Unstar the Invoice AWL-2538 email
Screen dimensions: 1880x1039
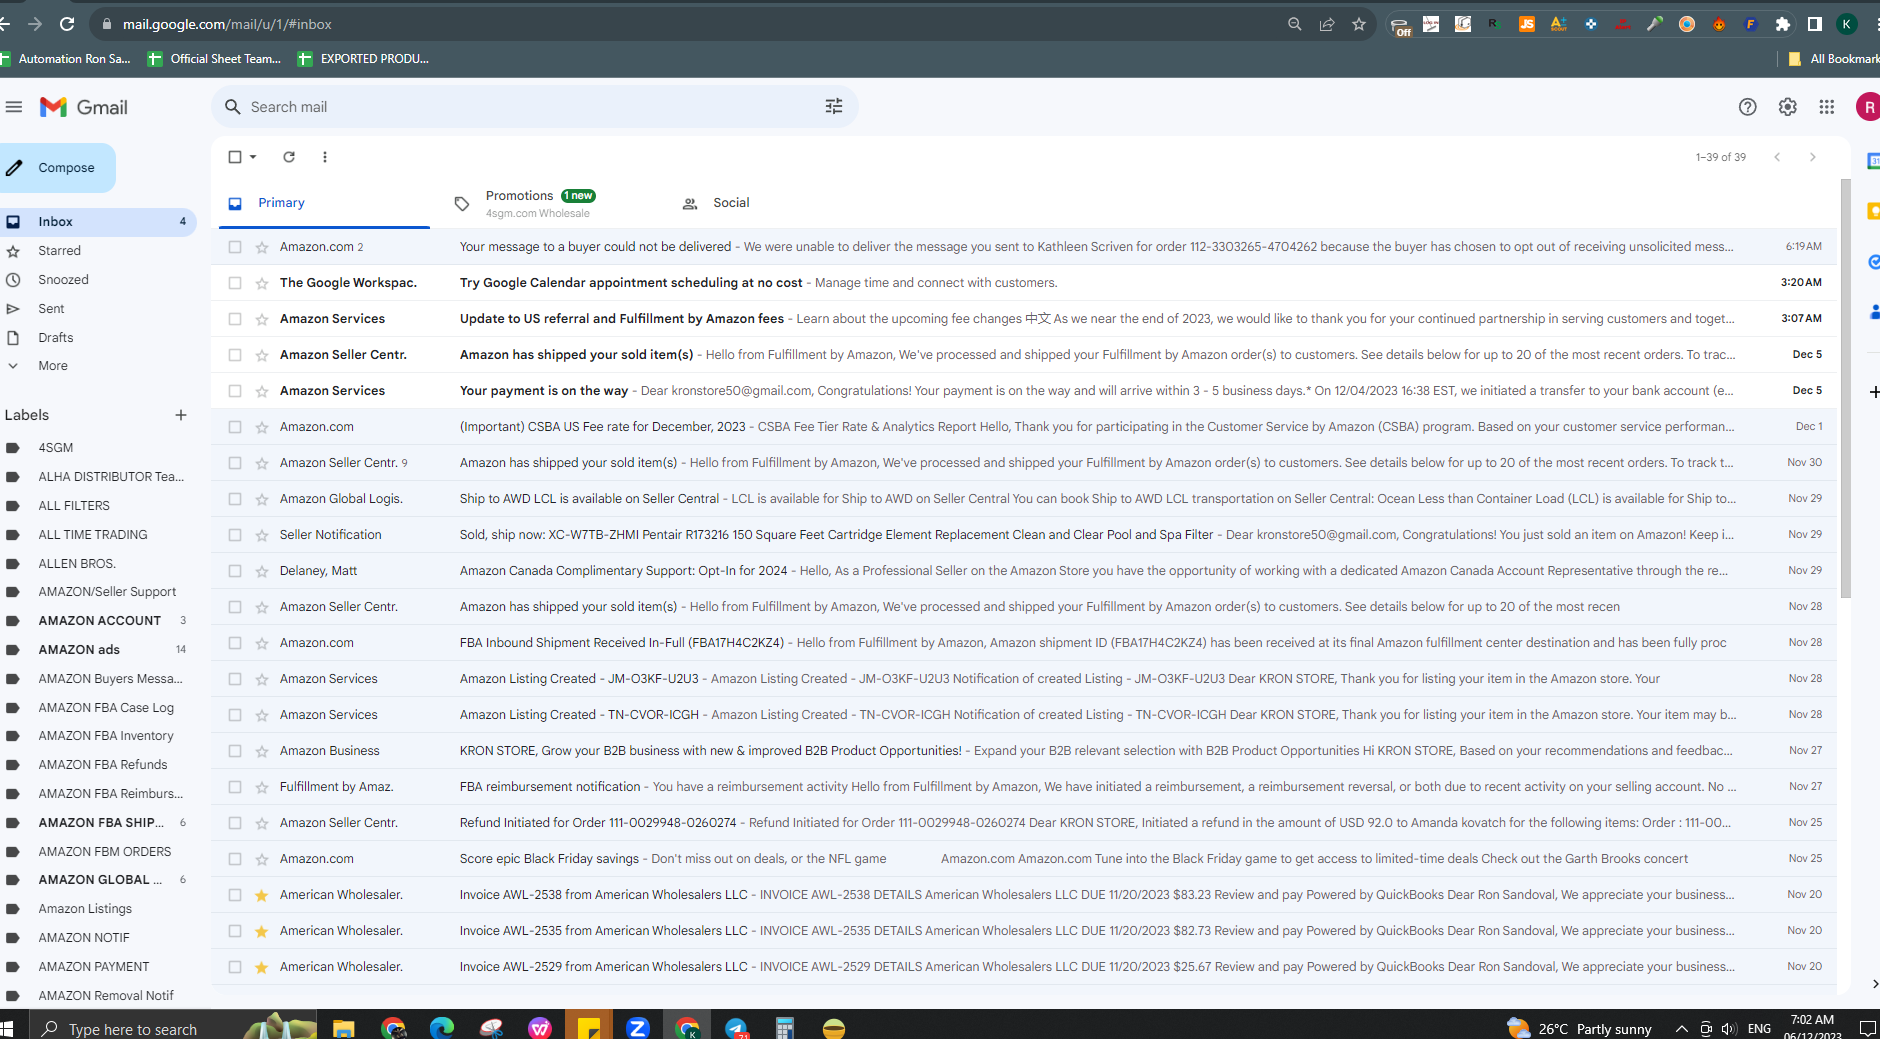click(x=262, y=895)
